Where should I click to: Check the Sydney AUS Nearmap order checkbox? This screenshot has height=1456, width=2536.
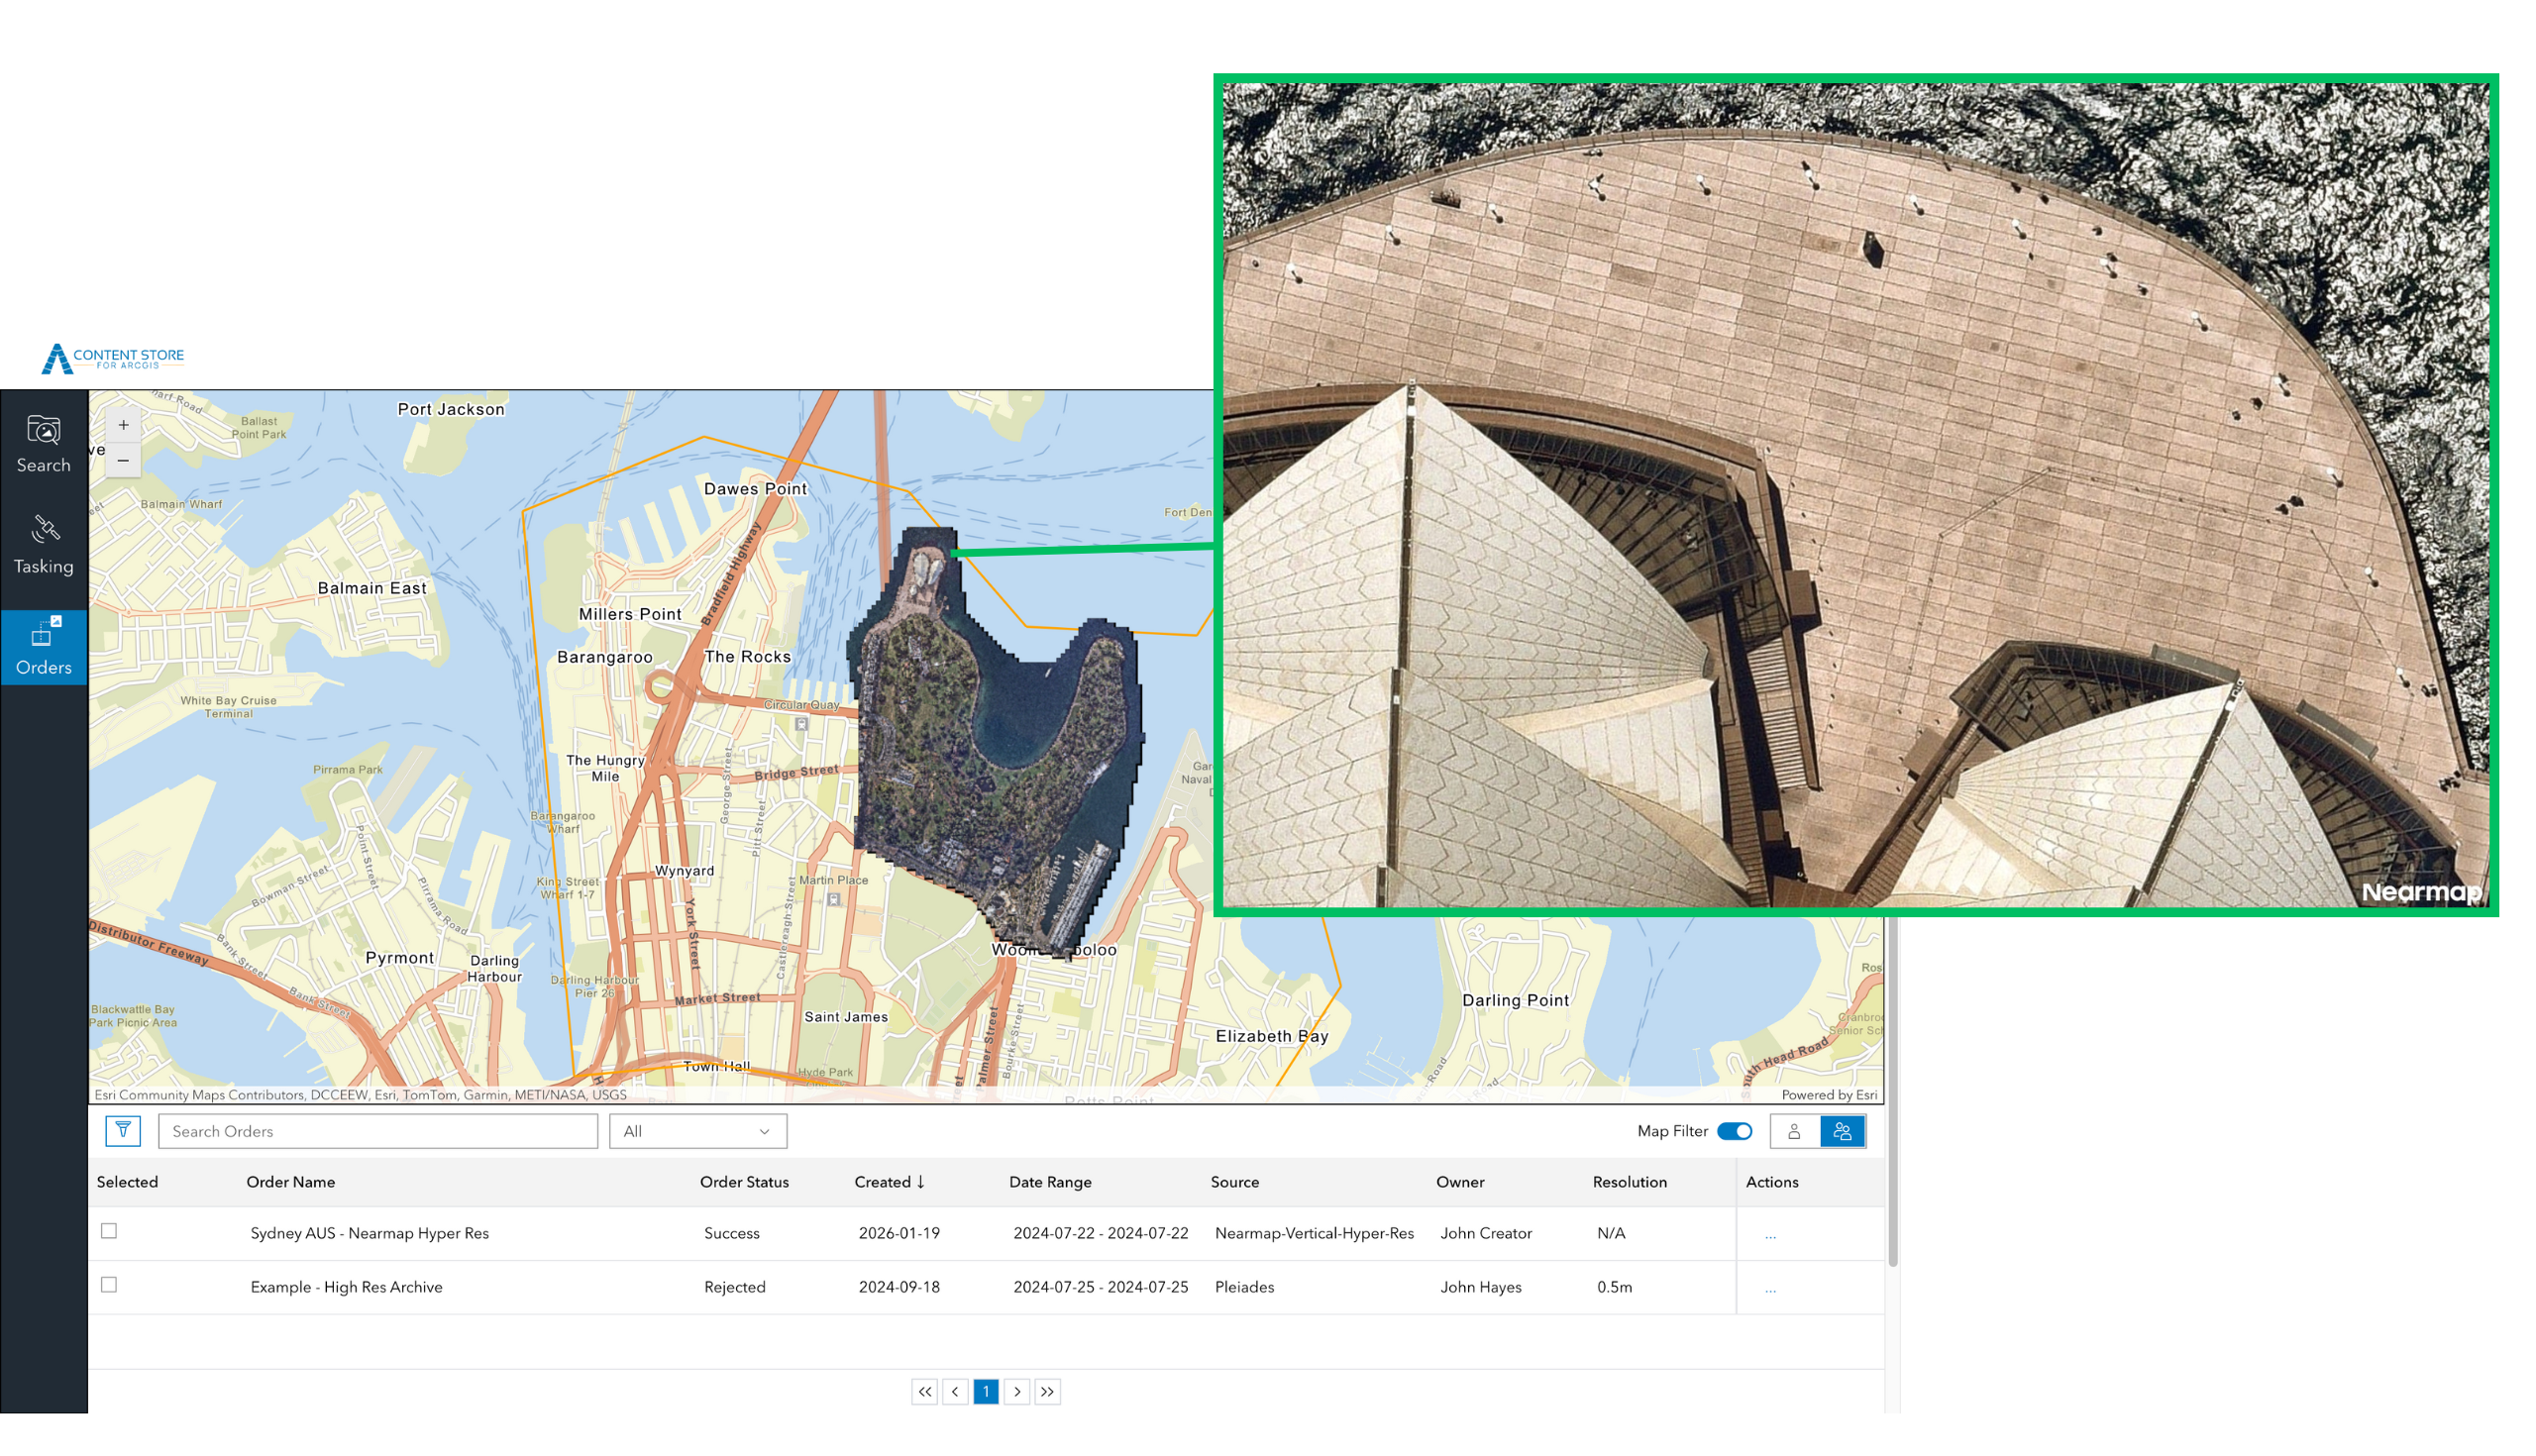pos(109,1231)
